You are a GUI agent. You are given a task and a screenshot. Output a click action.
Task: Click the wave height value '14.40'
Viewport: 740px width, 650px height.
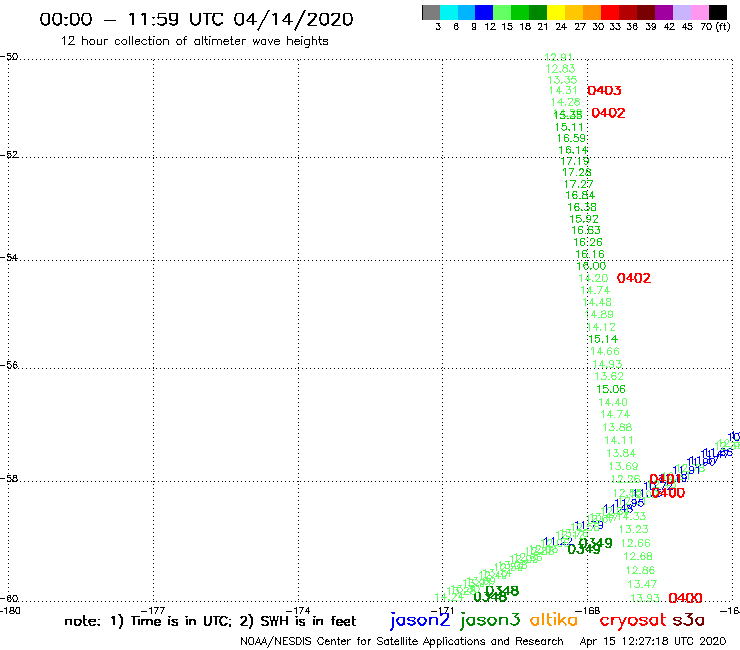click(613, 402)
